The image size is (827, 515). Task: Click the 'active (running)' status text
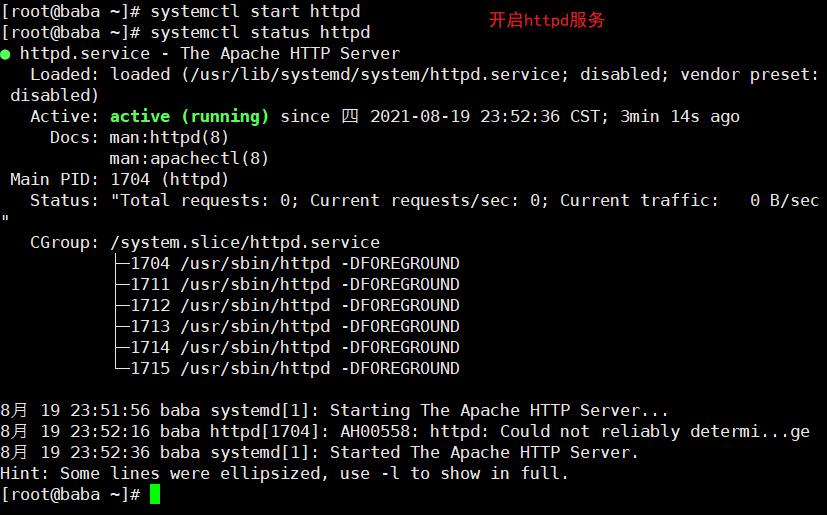pyautogui.click(x=189, y=117)
